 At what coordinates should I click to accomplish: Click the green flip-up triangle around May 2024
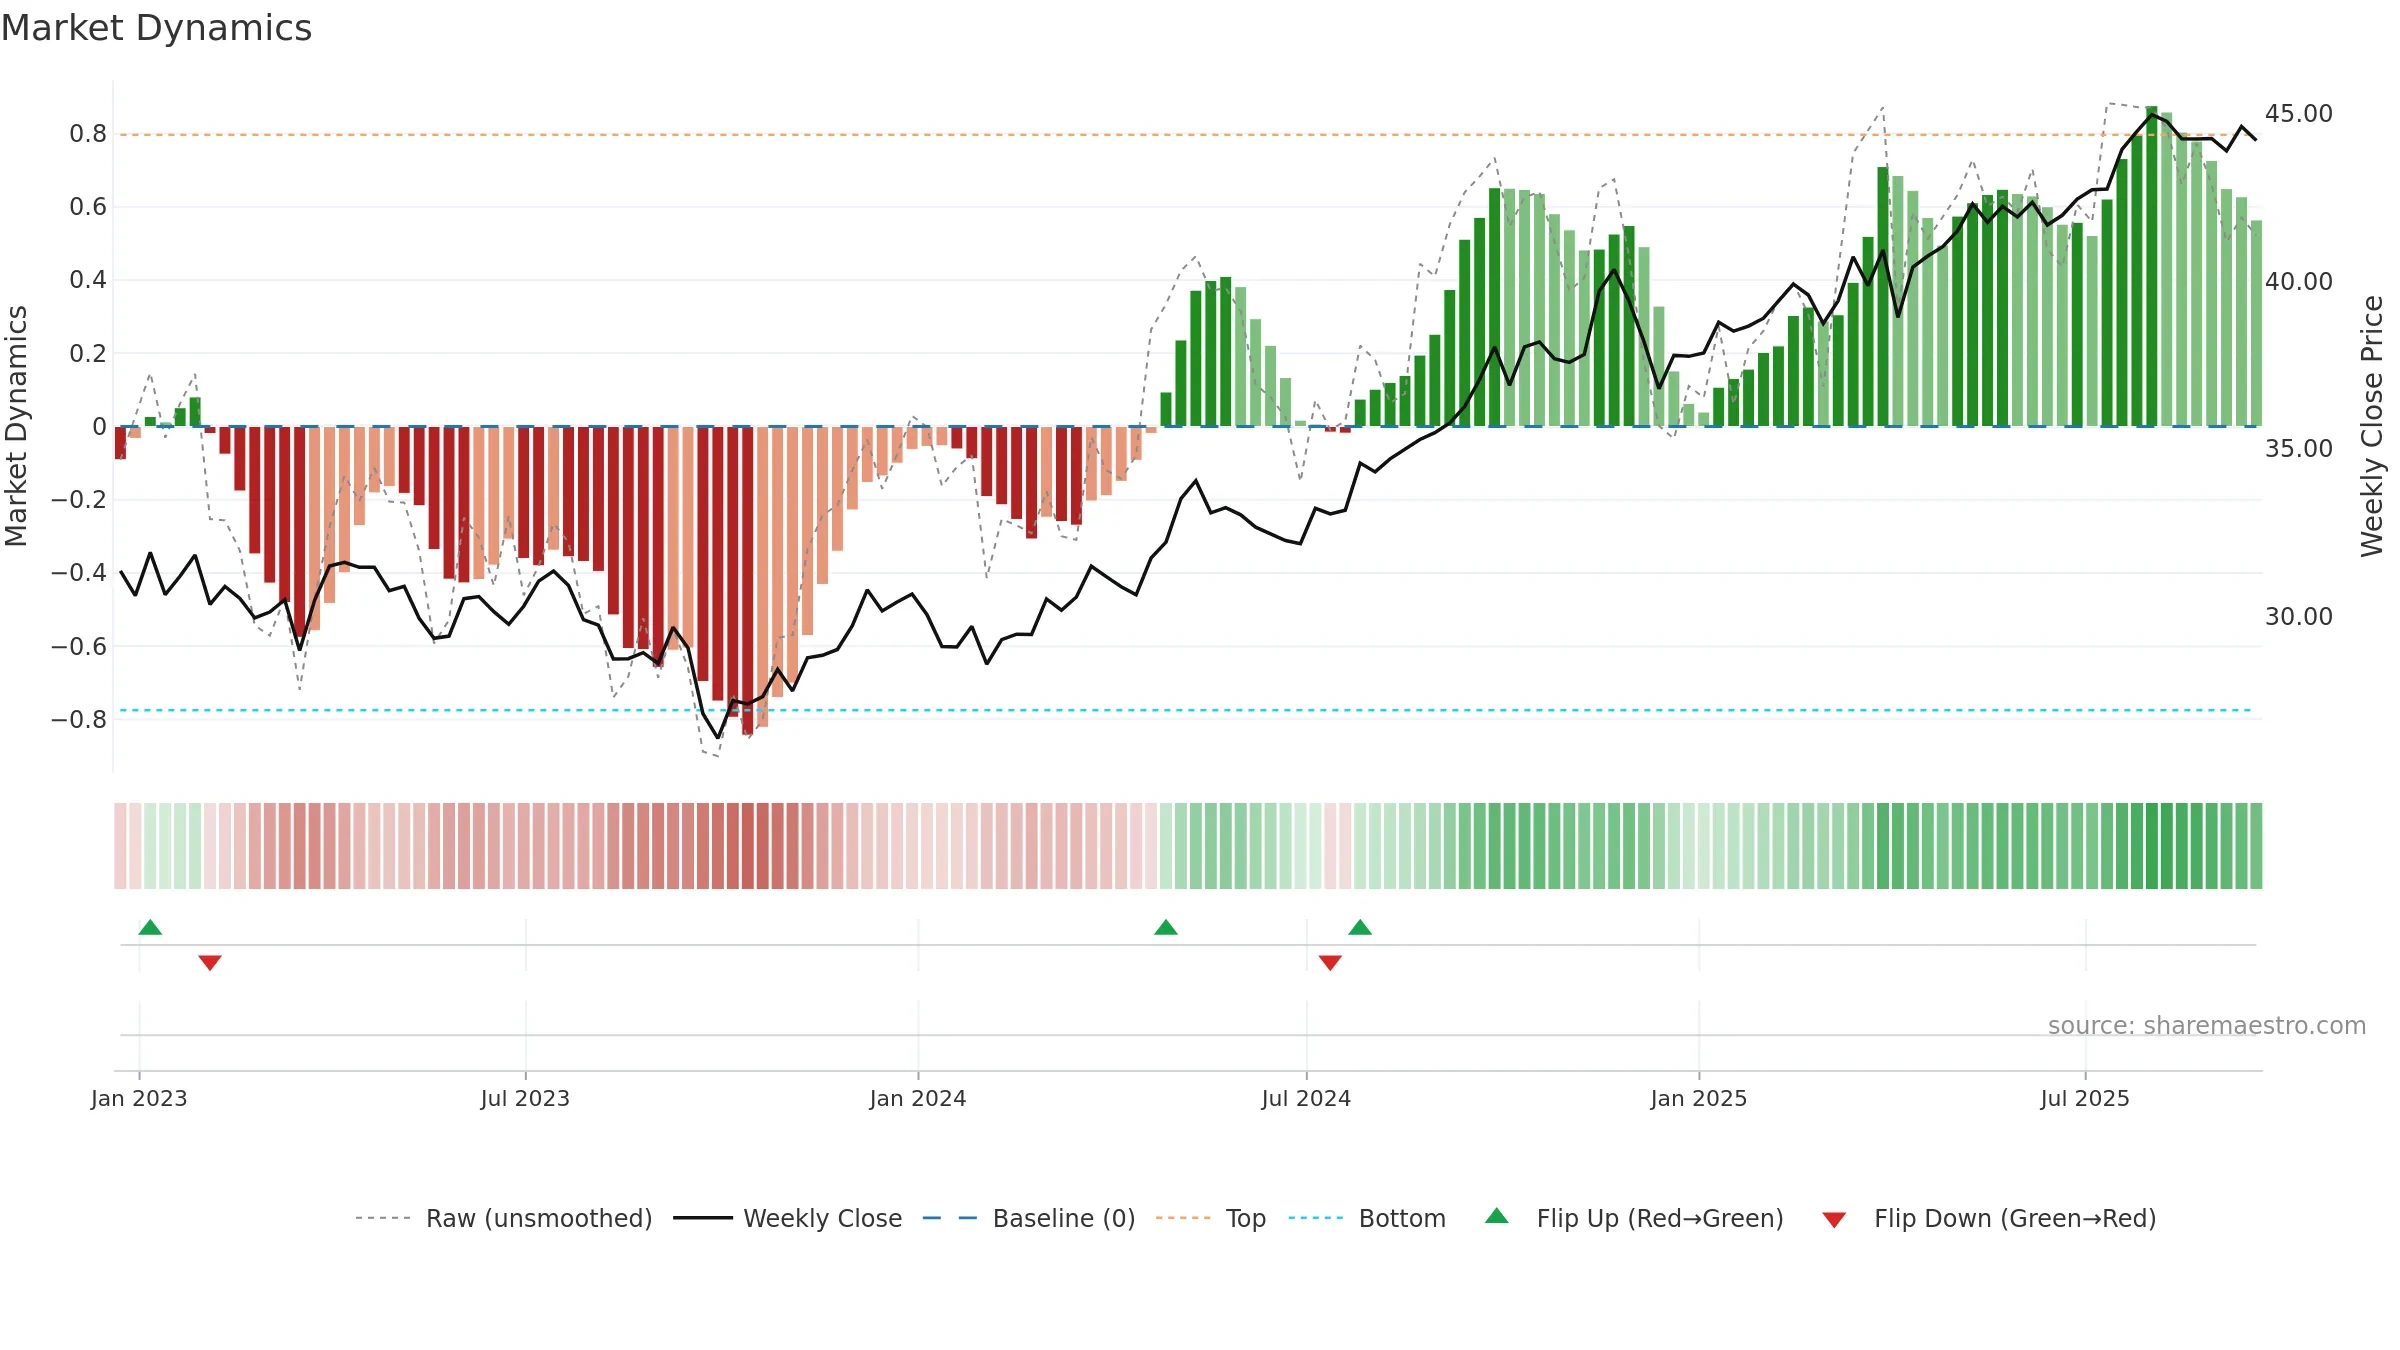[x=1166, y=927]
